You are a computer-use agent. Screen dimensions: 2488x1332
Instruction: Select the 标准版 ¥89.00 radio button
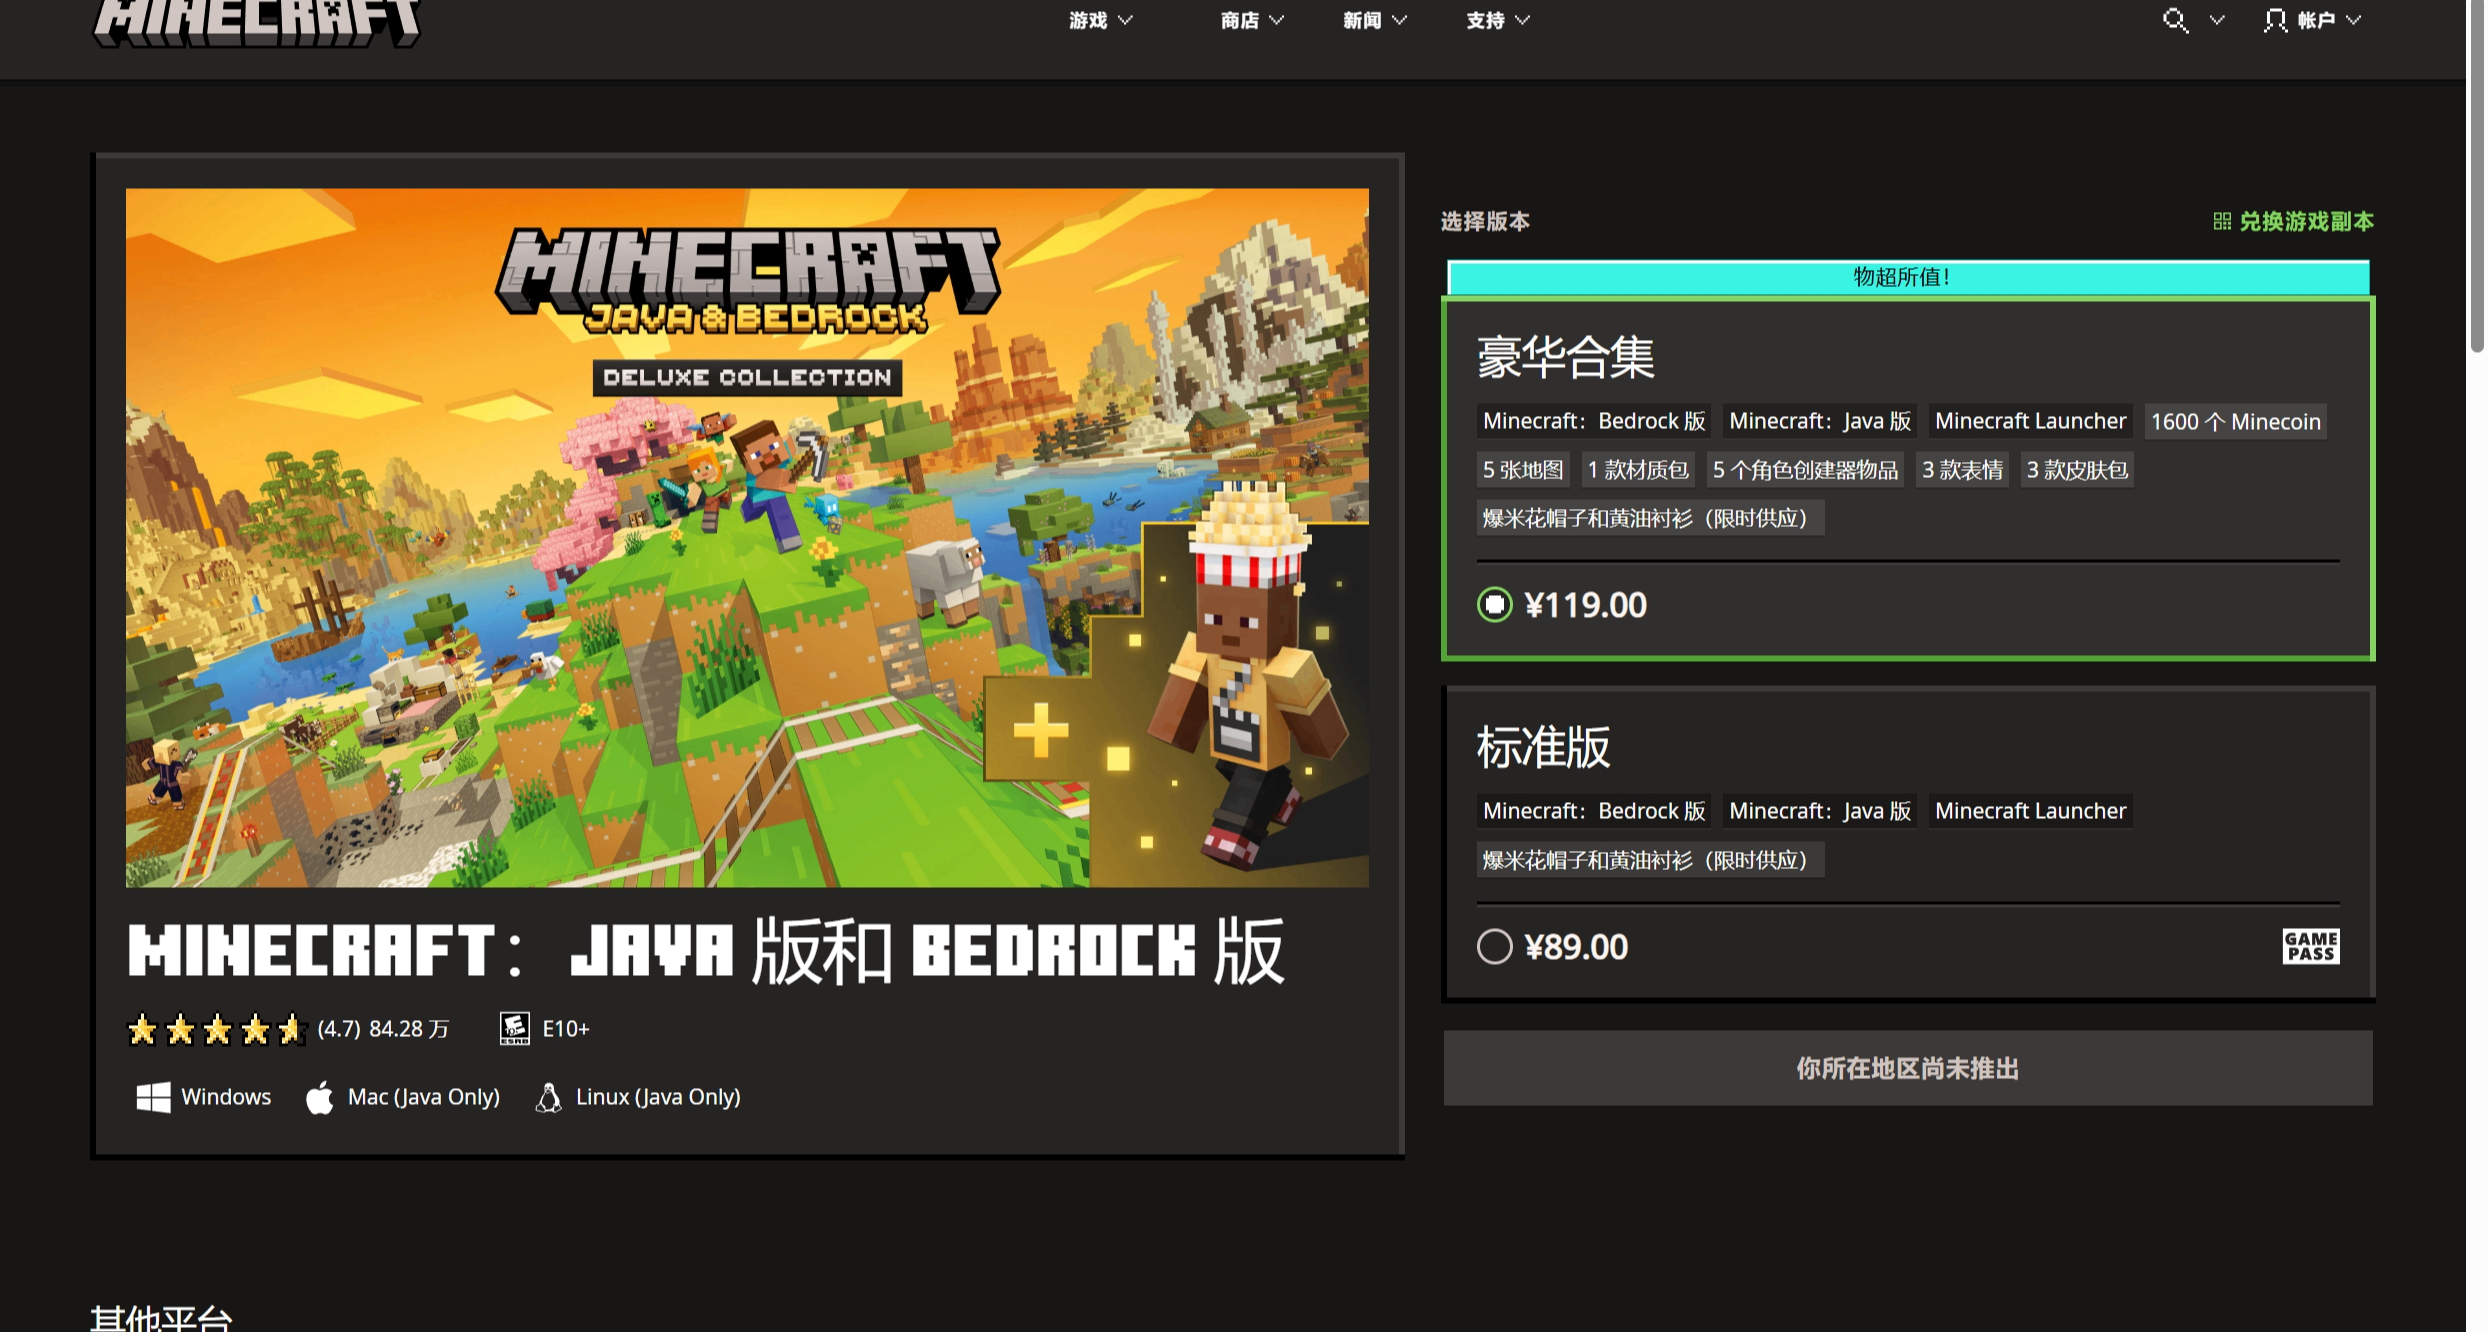pyautogui.click(x=1495, y=946)
